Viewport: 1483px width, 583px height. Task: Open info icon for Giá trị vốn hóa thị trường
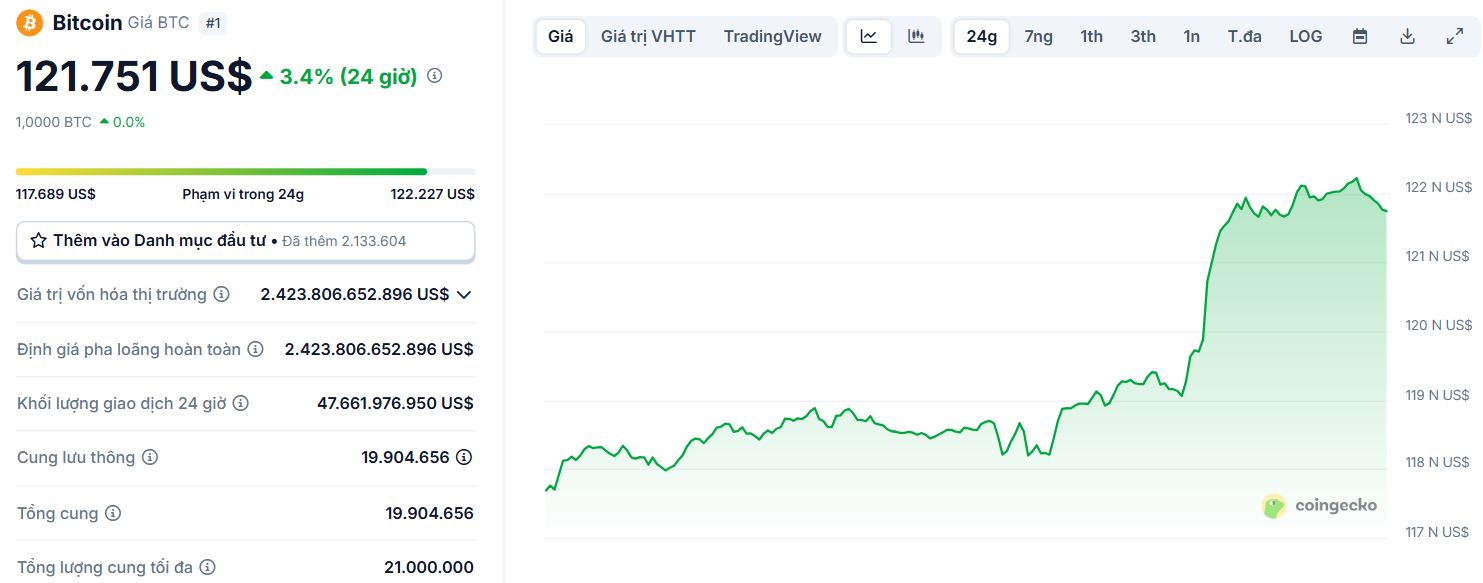[x=222, y=294]
